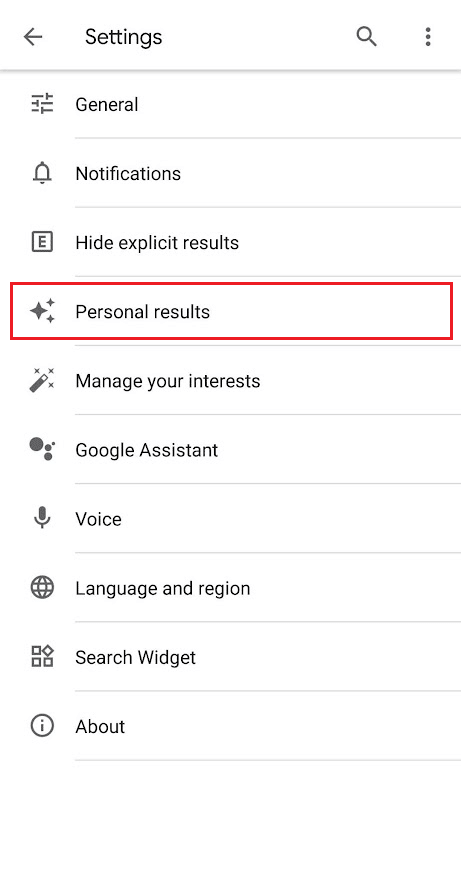461x893 pixels.
Task: Open search with the magnifier icon
Action: coord(366,36)
